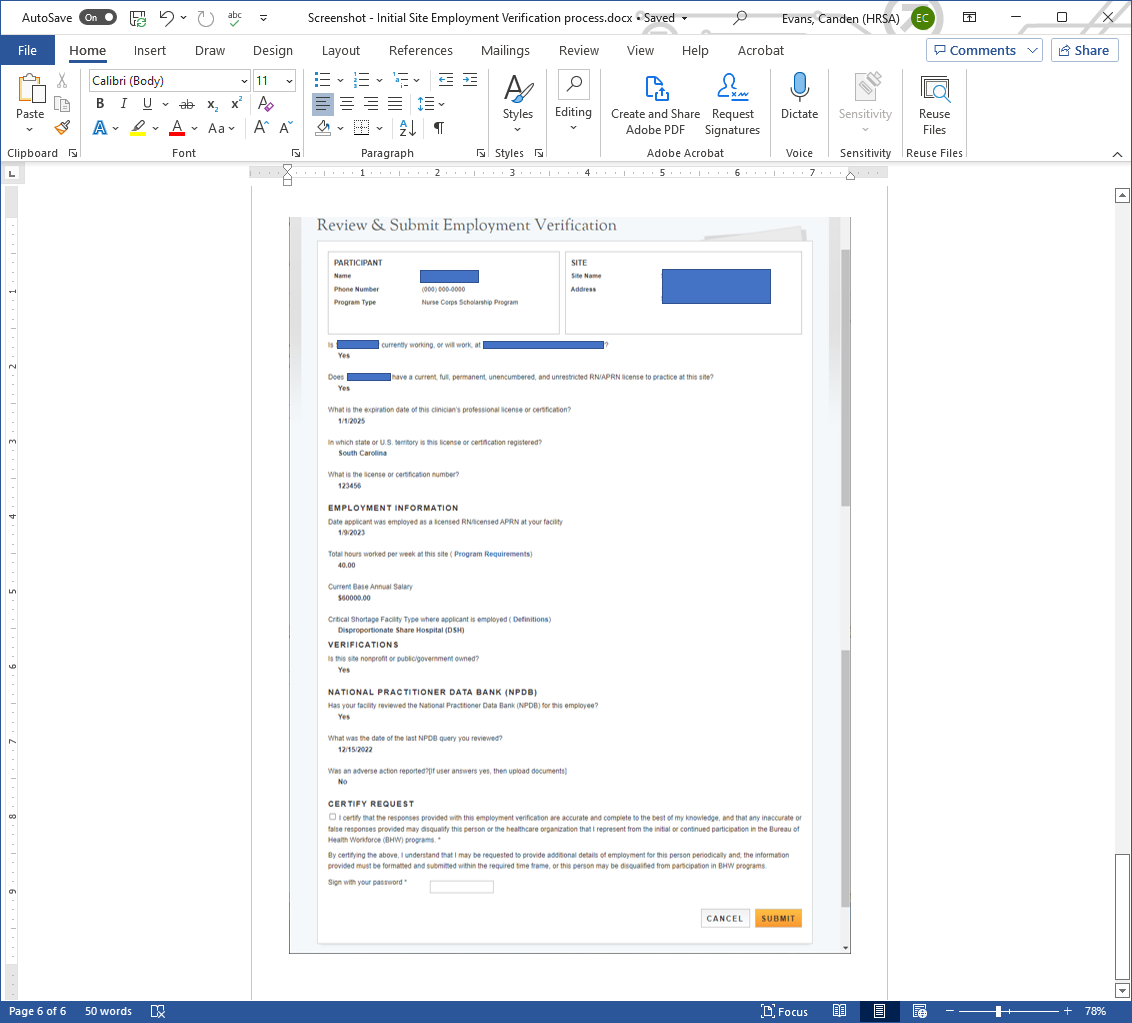Click the Focus mode button
This screenshot has width=1132, height=1023.
coord(784,1011)
